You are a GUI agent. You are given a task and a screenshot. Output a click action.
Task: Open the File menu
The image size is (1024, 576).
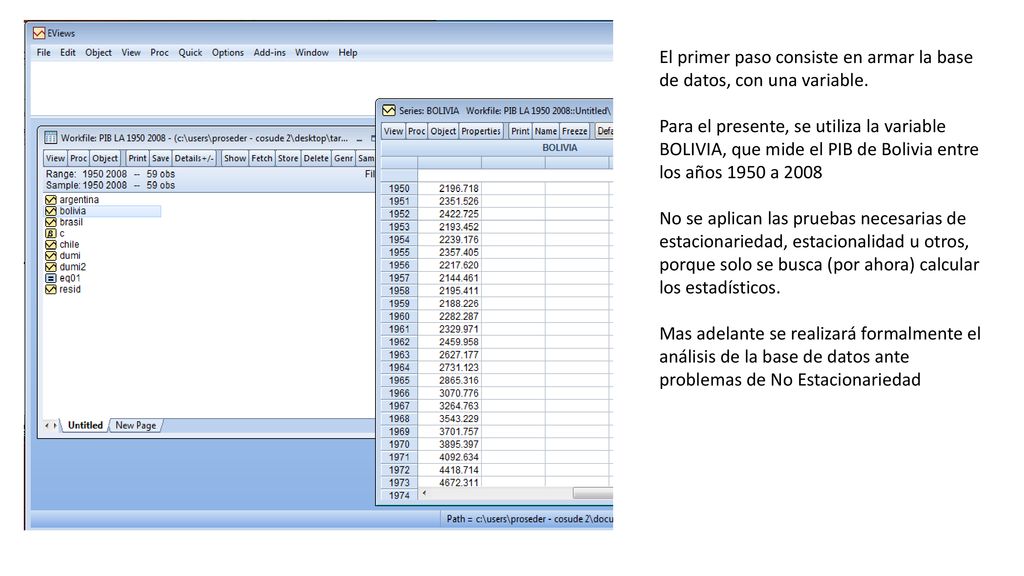pyautogui.click(x=43, y=52)
